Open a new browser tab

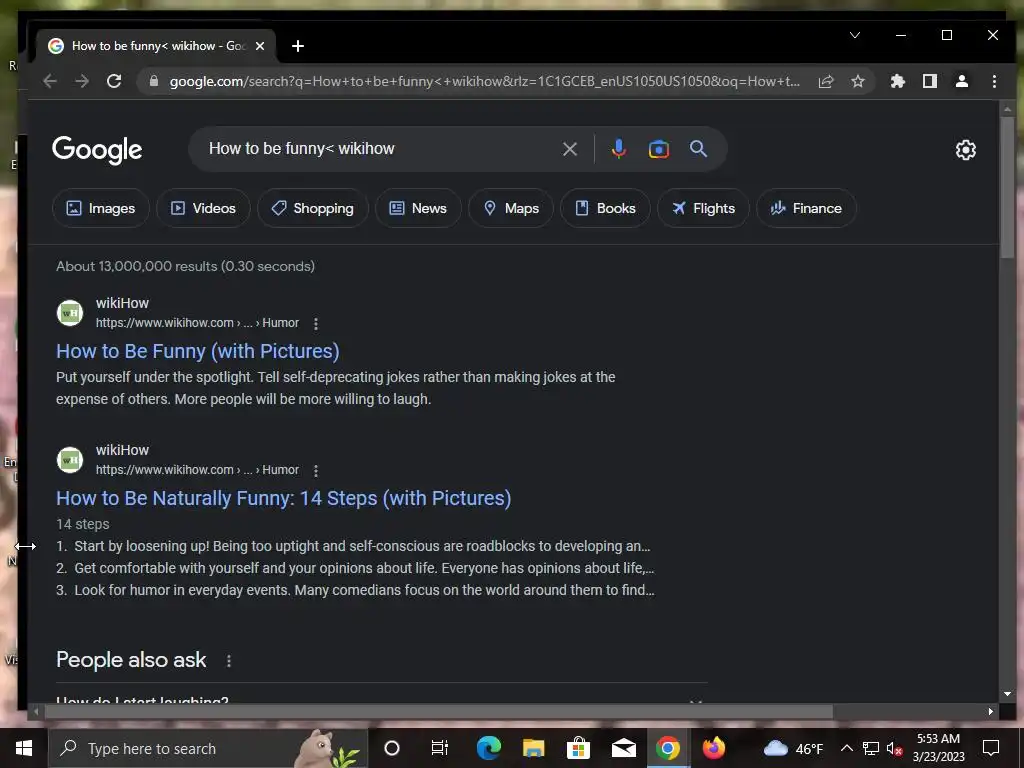(298, 46)
